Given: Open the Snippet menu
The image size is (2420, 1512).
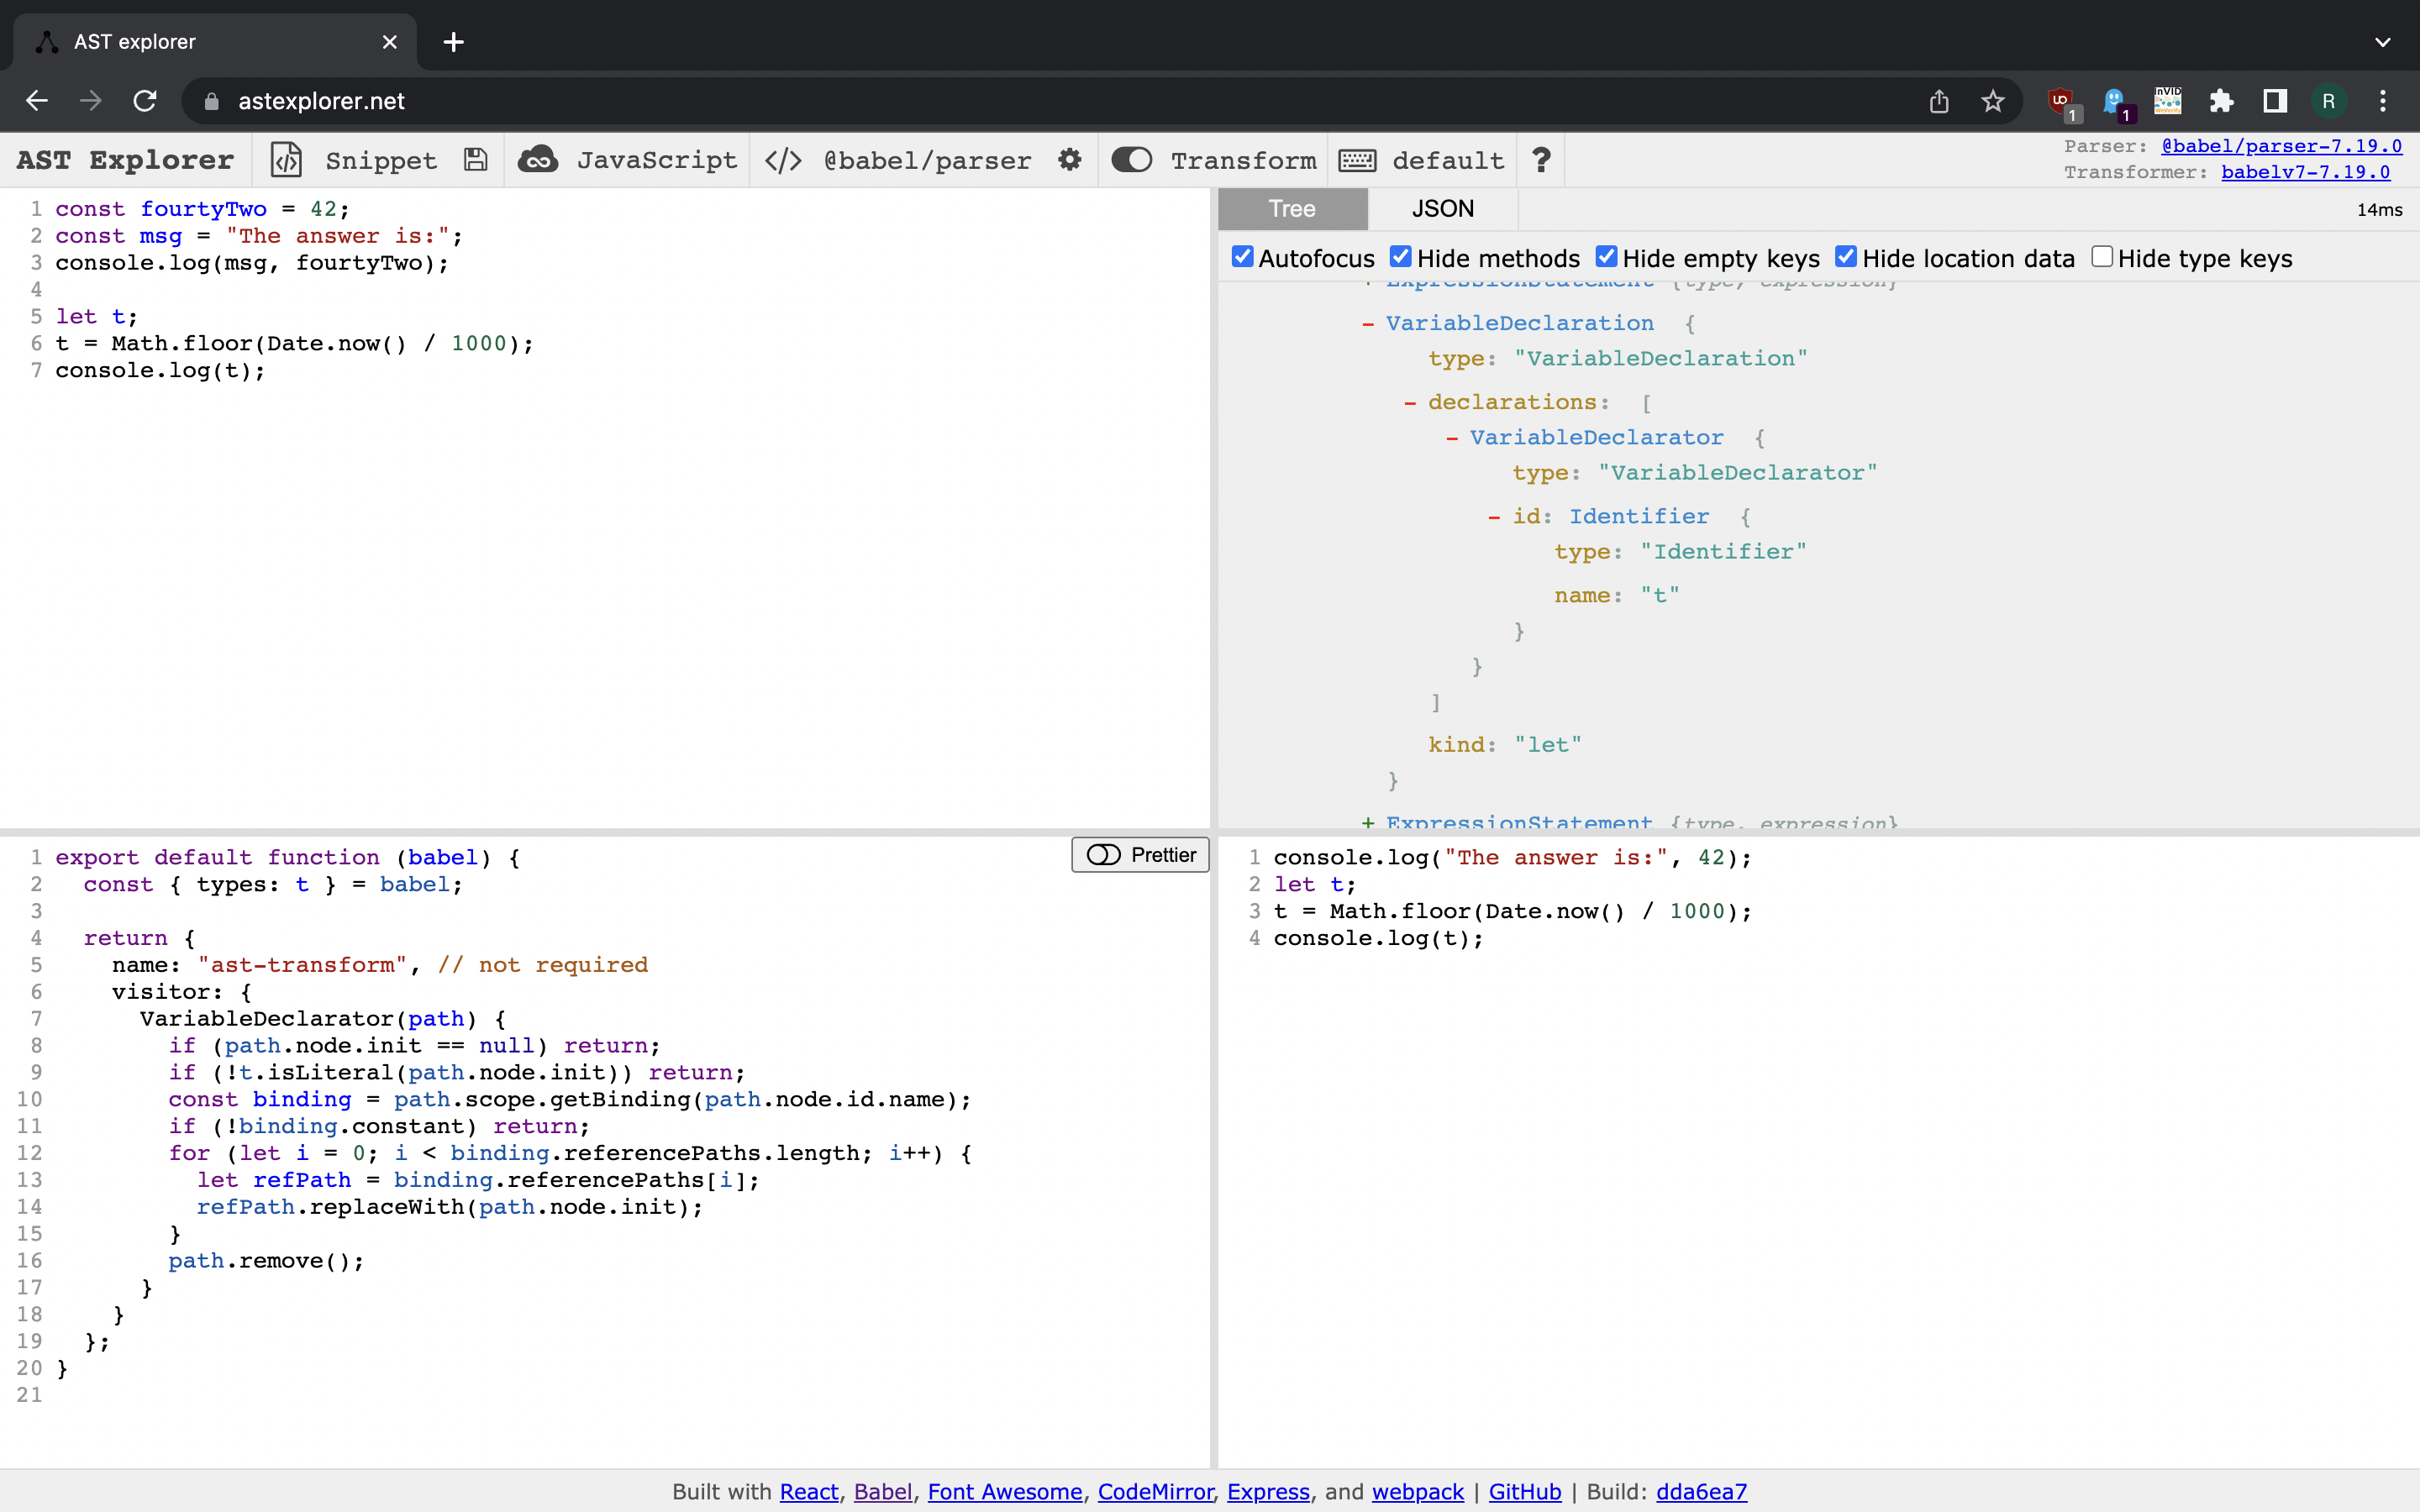Looking at the screenshot, I should 381,160.
